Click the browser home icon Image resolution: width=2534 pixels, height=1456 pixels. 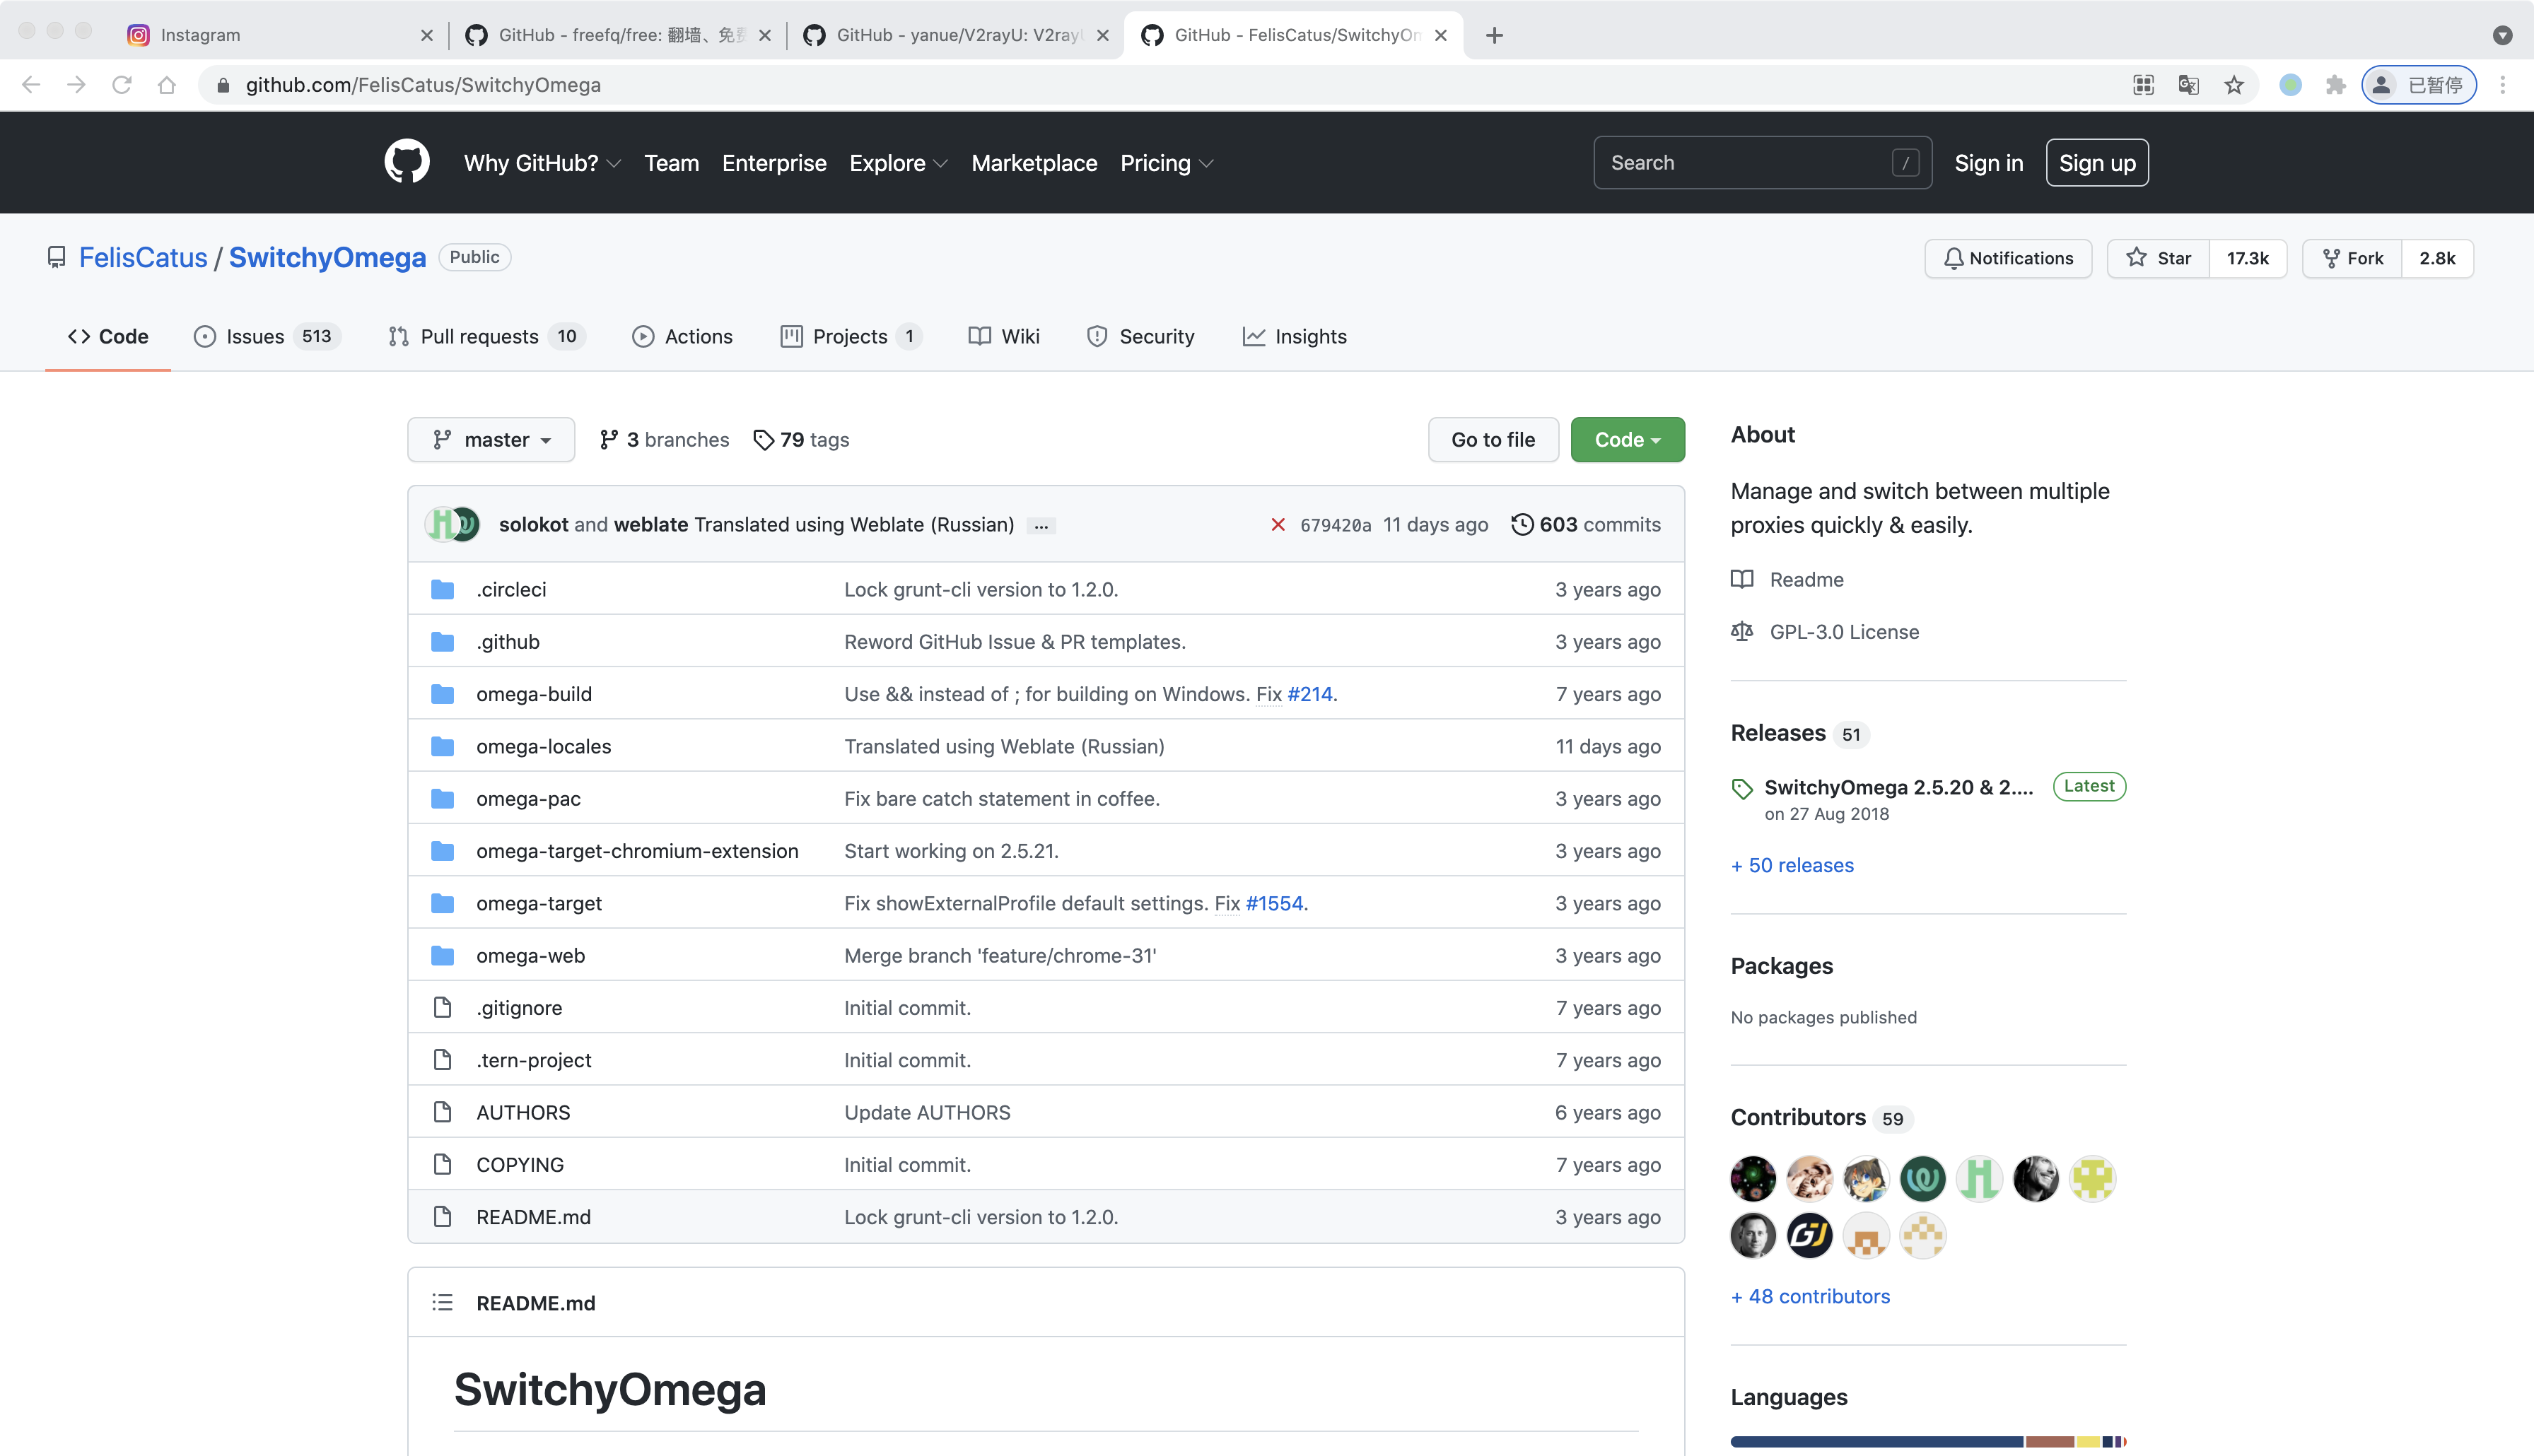click(167, 85)
